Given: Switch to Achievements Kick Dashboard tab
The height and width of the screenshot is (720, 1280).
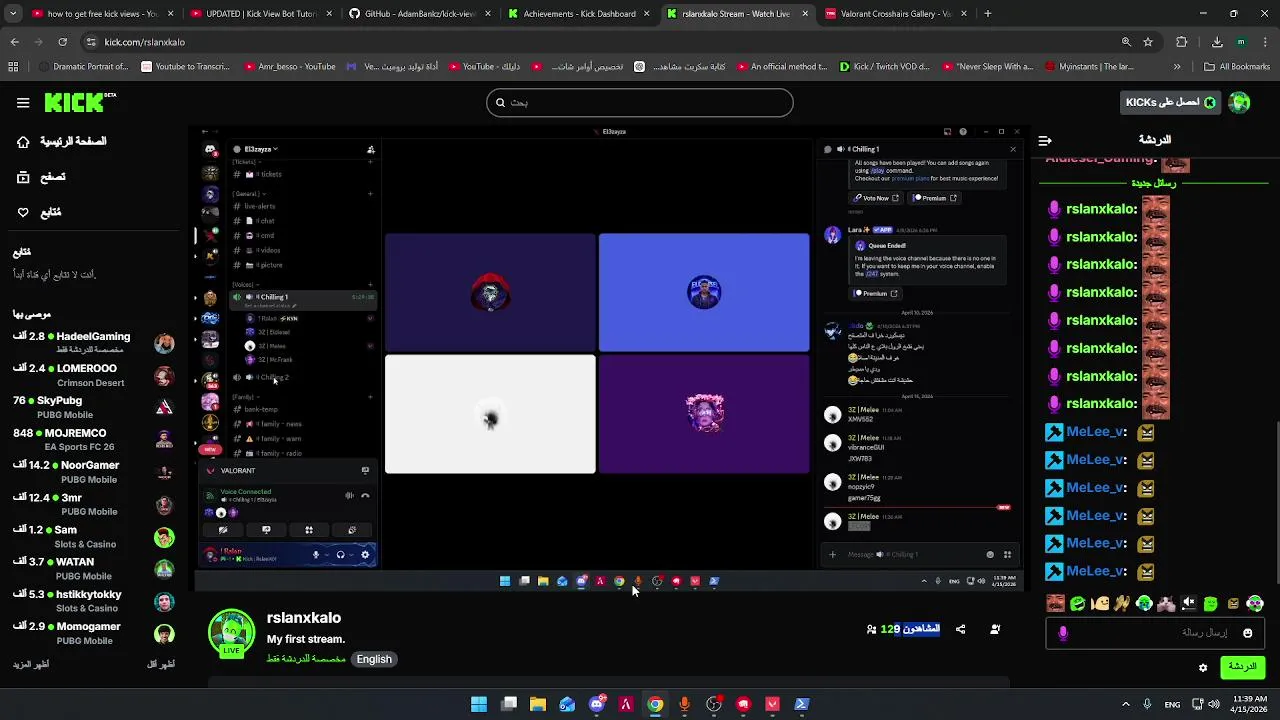Looking at the screenshot, I should pyautogui.click(x=578, y=14).
